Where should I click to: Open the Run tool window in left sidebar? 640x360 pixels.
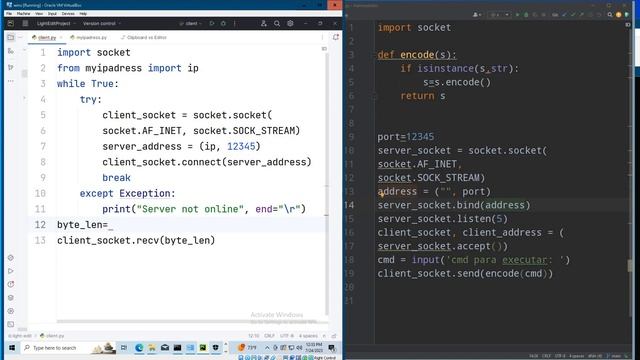pos(11,271)
